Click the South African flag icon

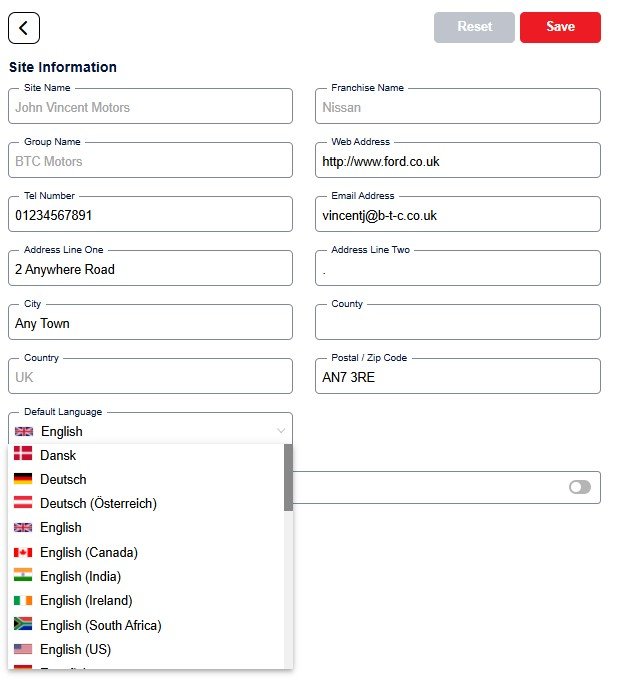tap(23, 625)
